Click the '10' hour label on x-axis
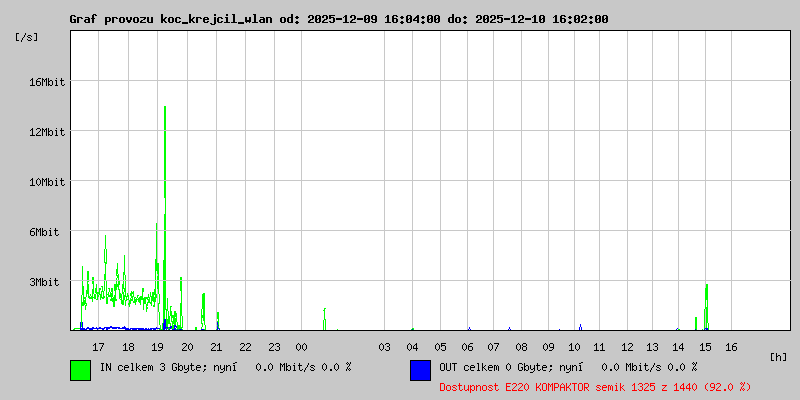Screen dimensions: 800x400 click(574, 347)
